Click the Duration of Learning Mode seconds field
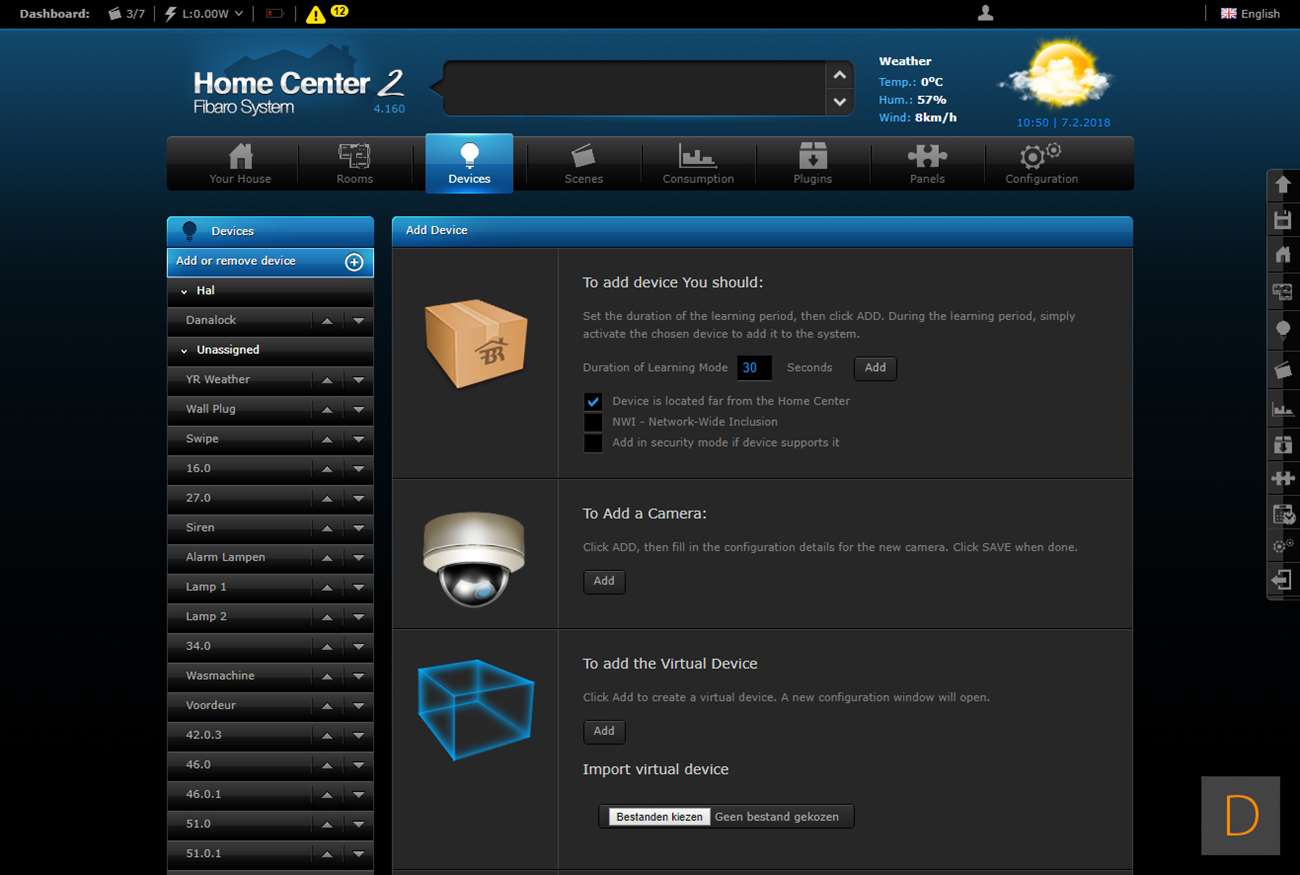This screenshot has width=1300, height=875. tap(754, 368)
